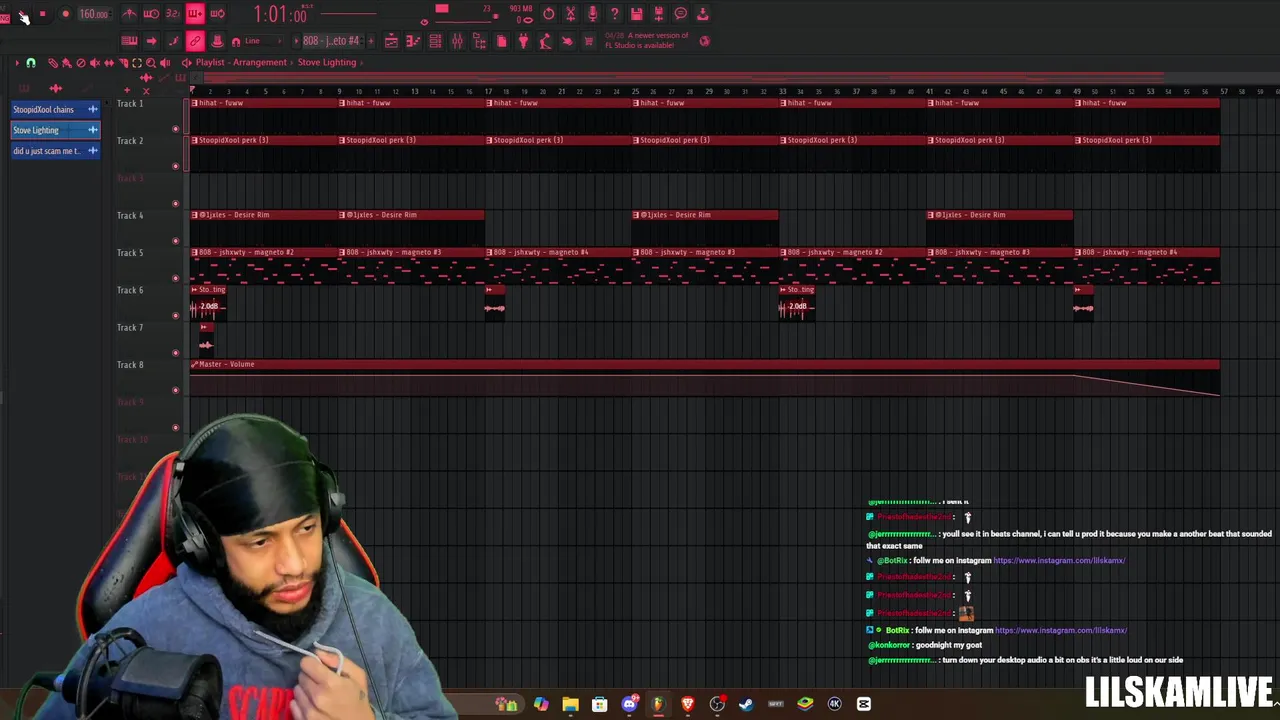This screenshot has width=1280, height=720.
Task: Click the download content icon
Action: 702,14
